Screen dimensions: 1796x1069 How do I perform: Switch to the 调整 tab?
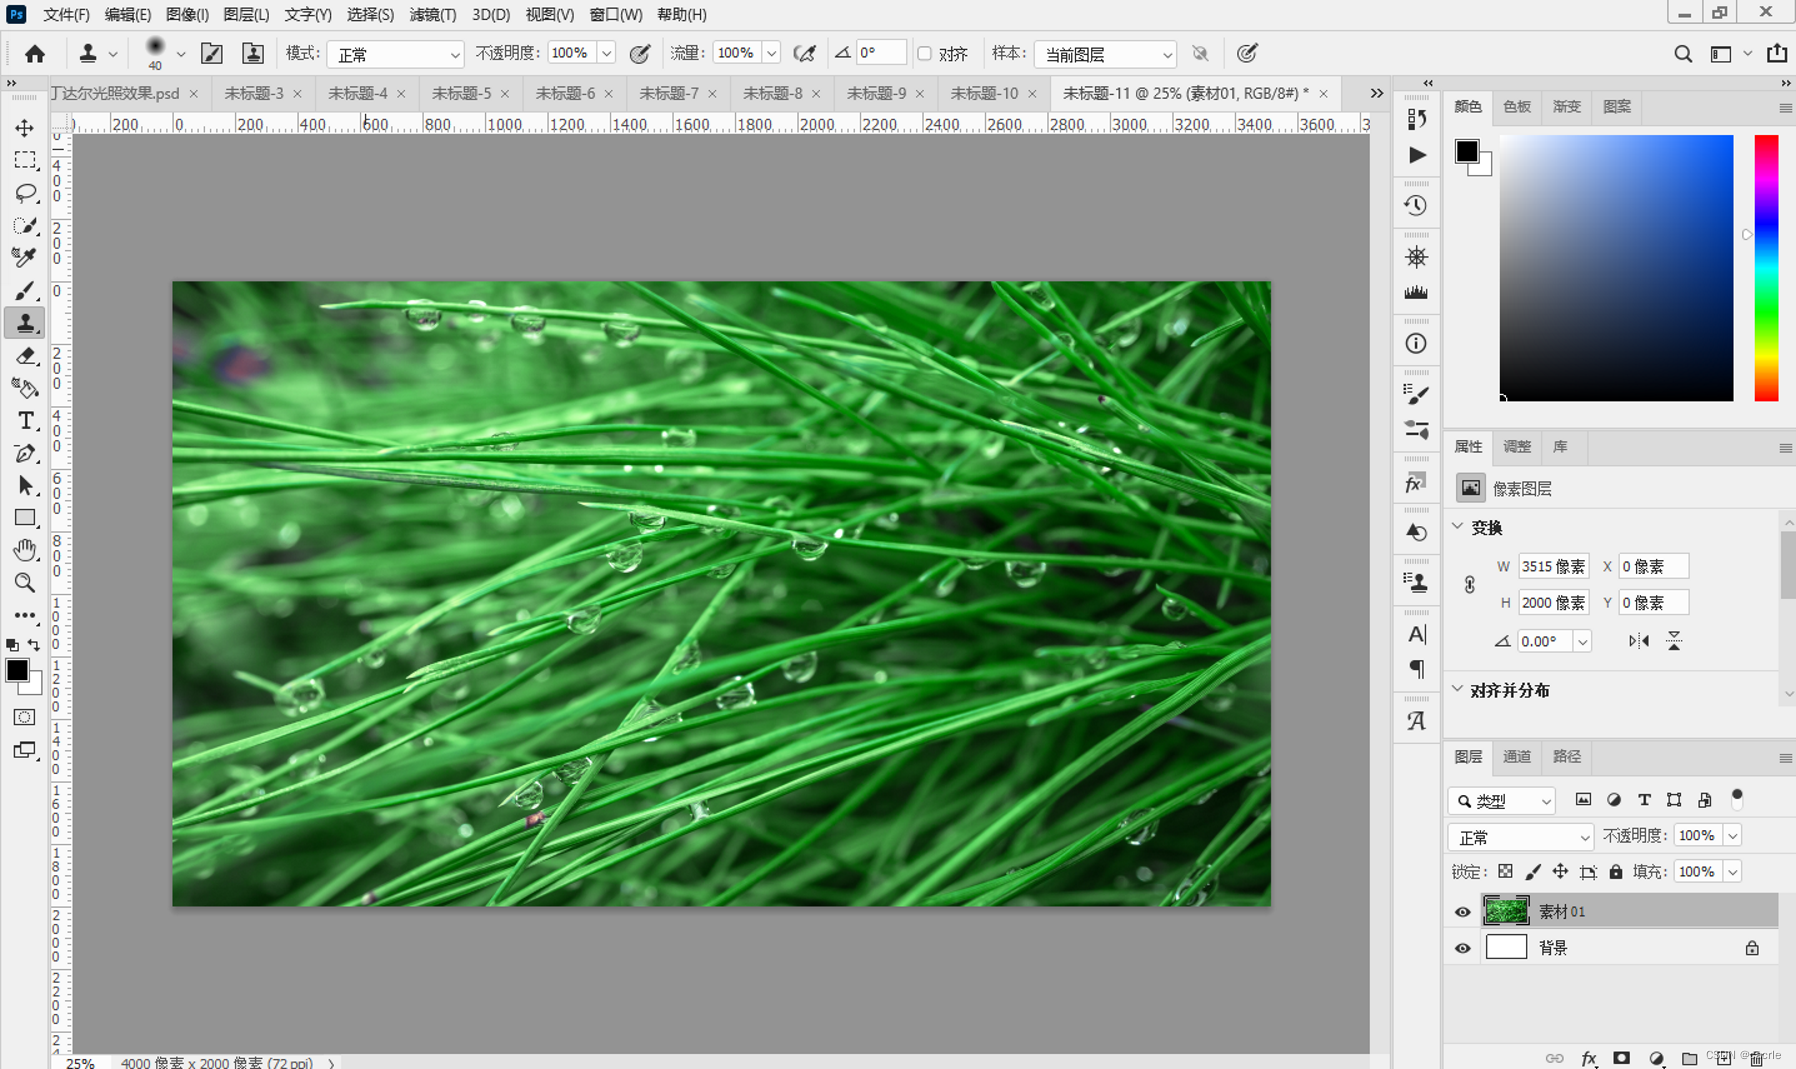click(x=1517, y=447)
